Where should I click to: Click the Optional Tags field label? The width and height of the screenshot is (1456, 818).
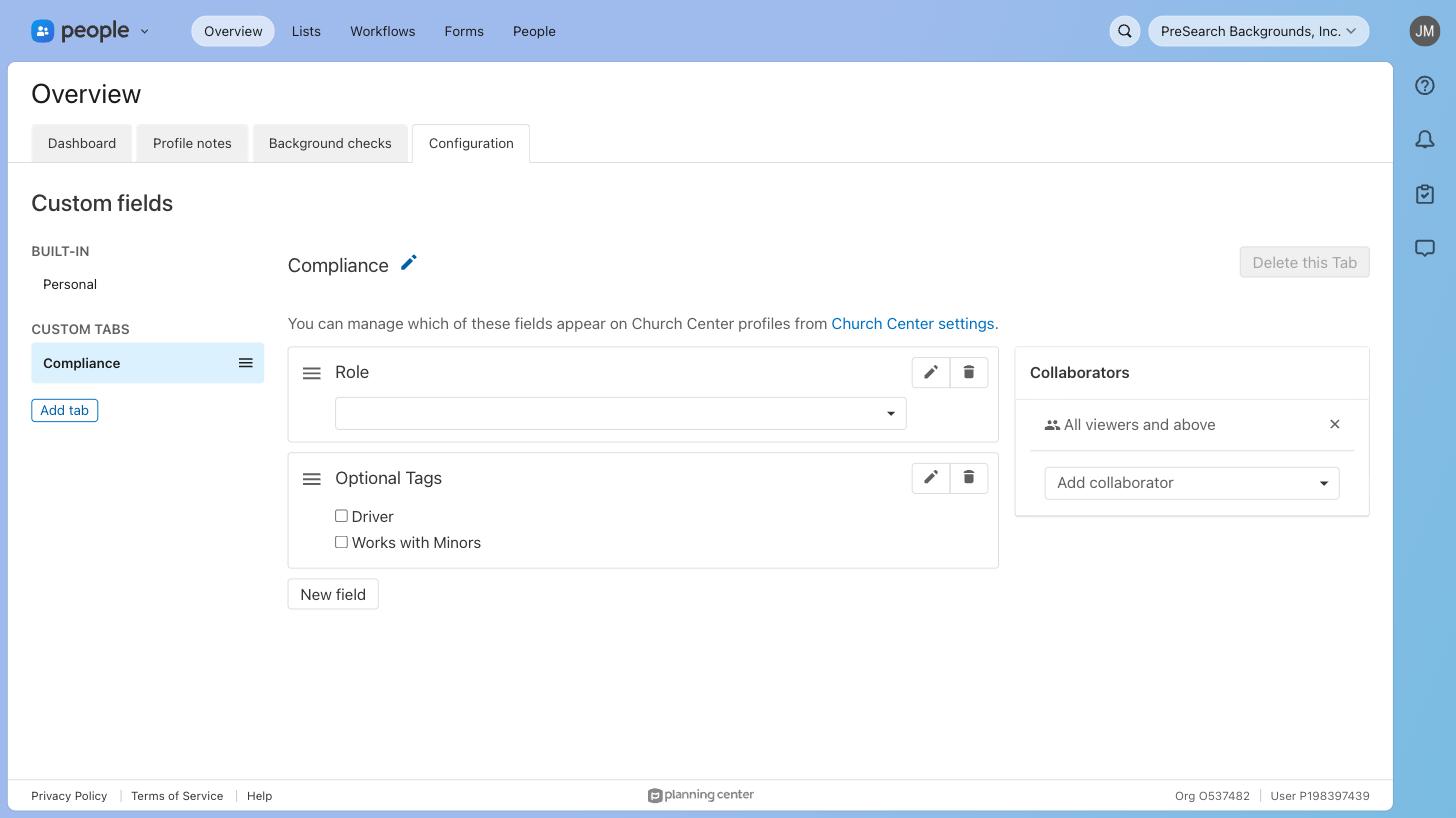[389, 478]
